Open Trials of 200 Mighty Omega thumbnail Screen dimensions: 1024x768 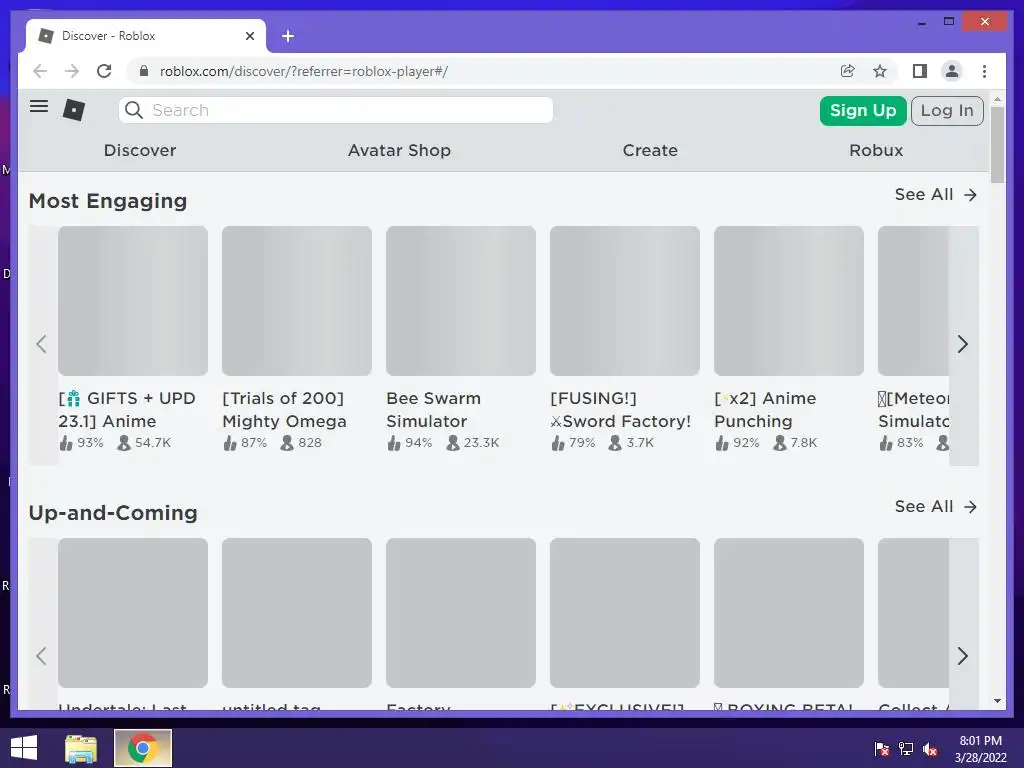(x=297, y=300)
